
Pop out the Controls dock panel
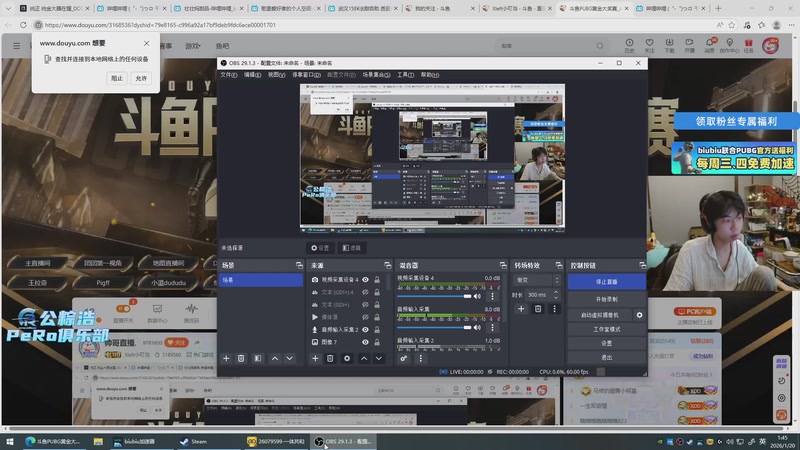(642, 265)
